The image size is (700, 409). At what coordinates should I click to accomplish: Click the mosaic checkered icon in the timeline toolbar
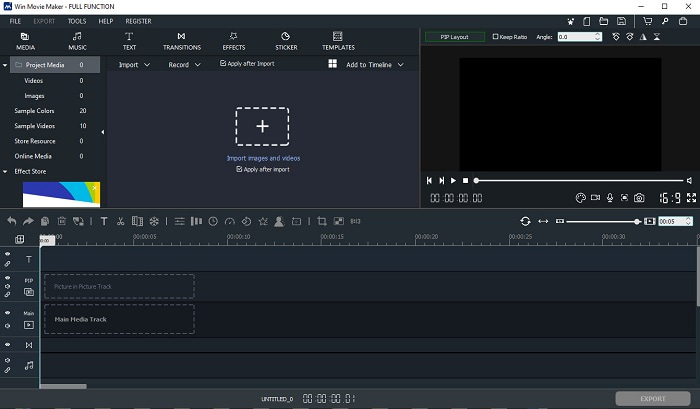[x=339, y=221]
